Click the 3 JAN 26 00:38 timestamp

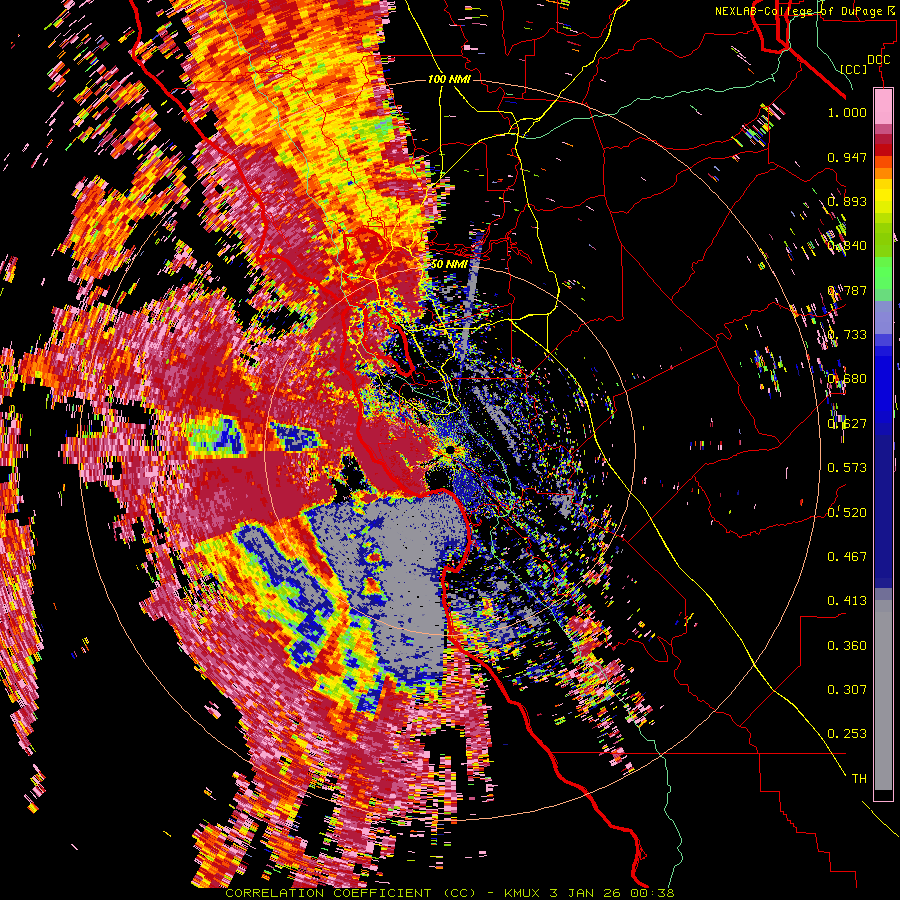tap(611, 893)
